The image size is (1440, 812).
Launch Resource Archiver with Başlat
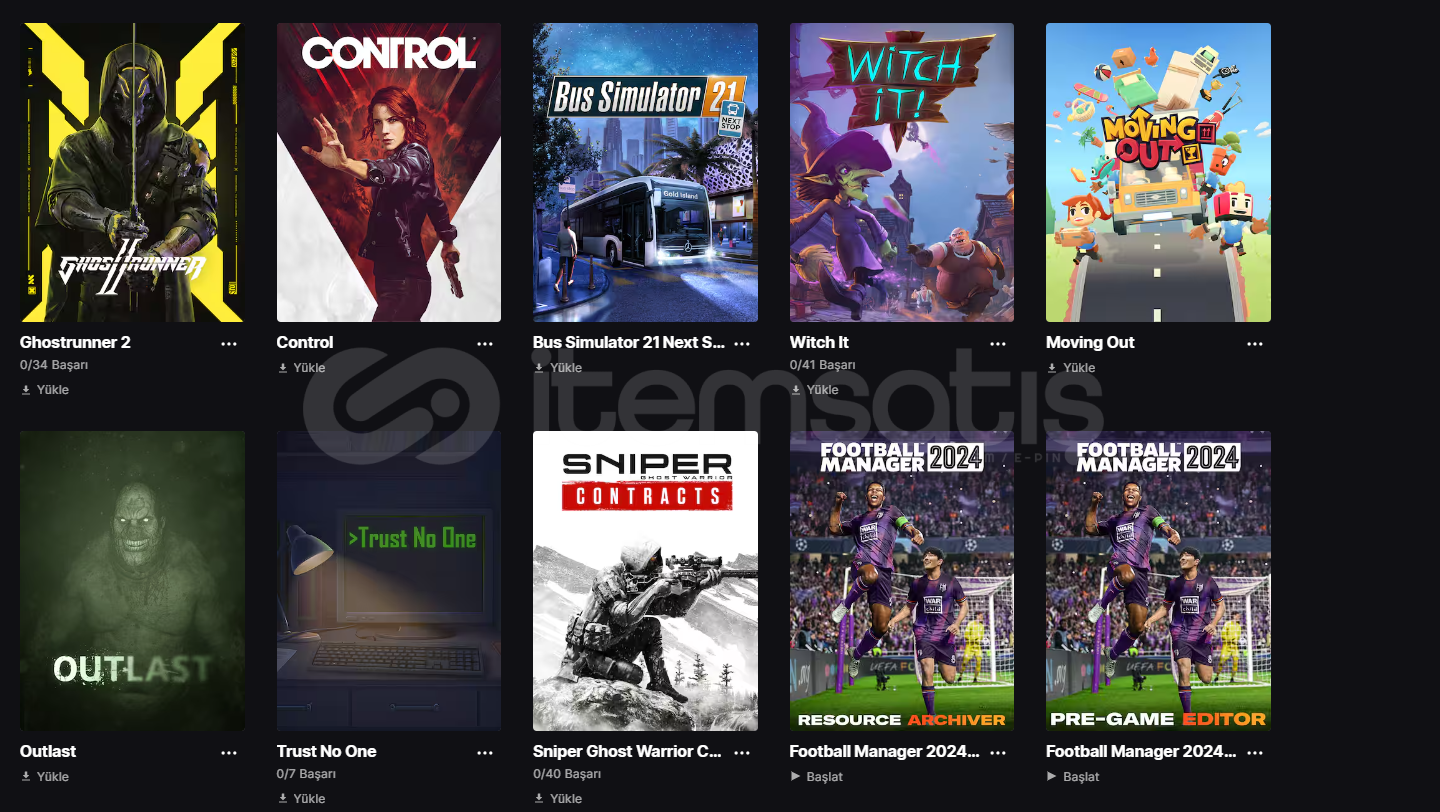click(x=817, y=777)
